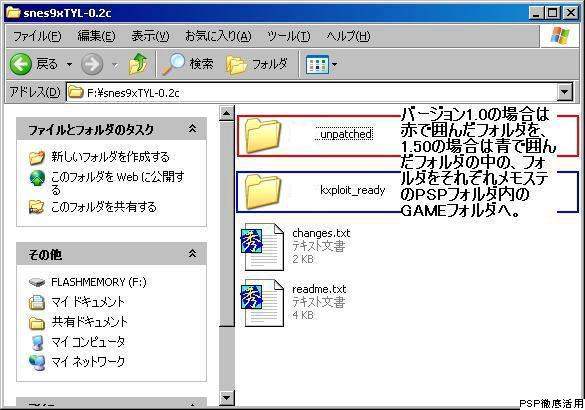585x410 pixels.
Task: Click the grey Forward arrow button
Action: click(92, 64)
